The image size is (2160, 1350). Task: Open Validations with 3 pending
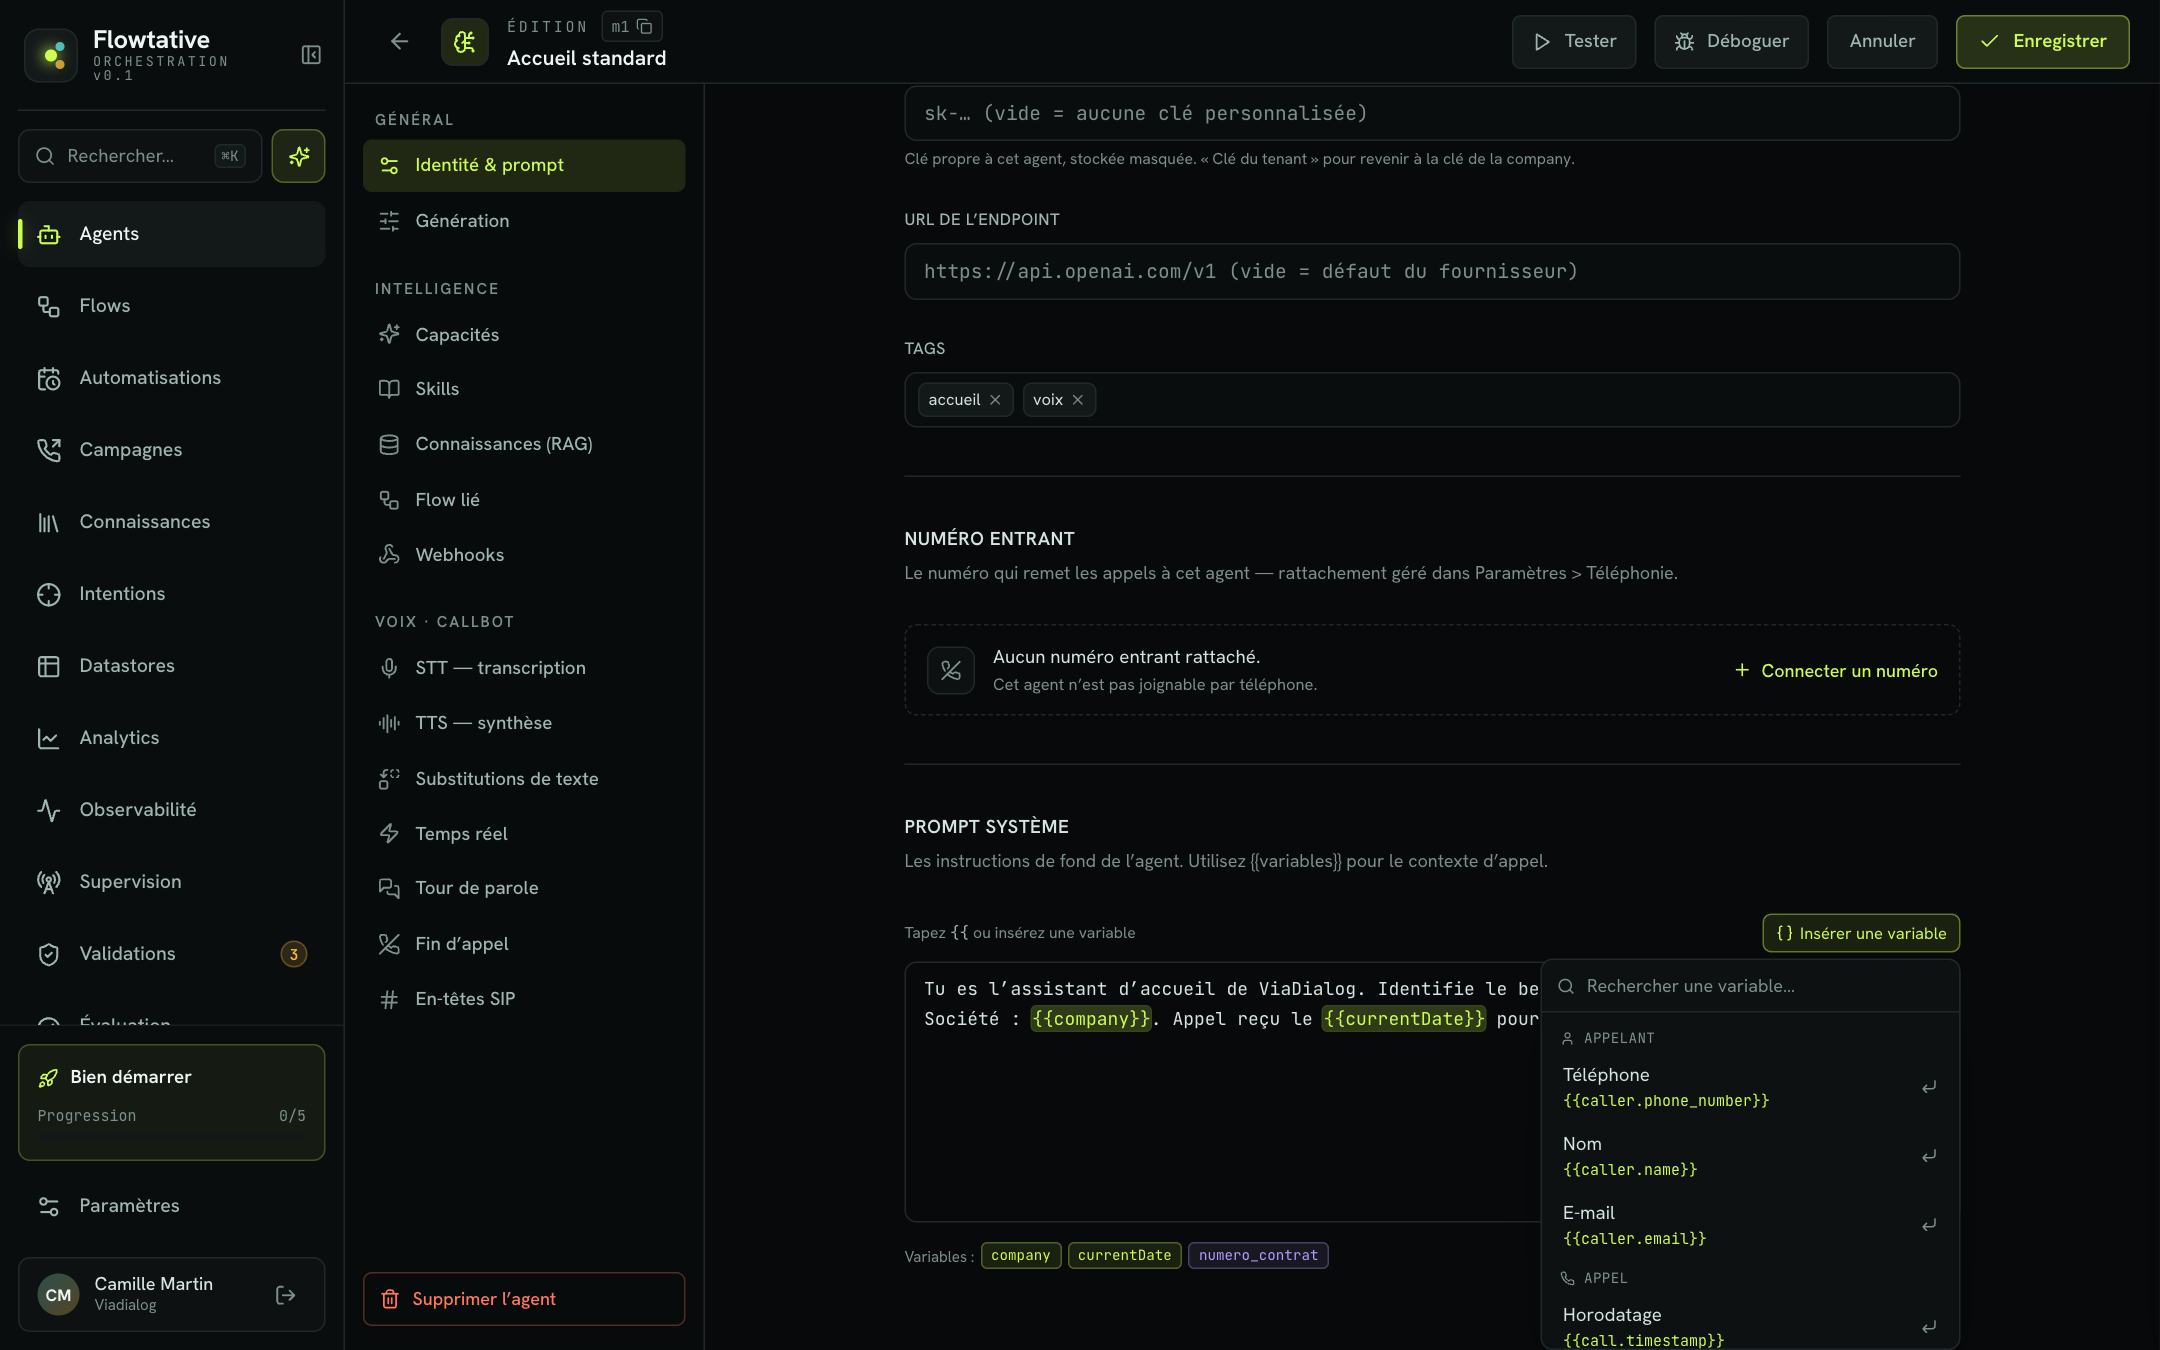click(x=172, y=954)
